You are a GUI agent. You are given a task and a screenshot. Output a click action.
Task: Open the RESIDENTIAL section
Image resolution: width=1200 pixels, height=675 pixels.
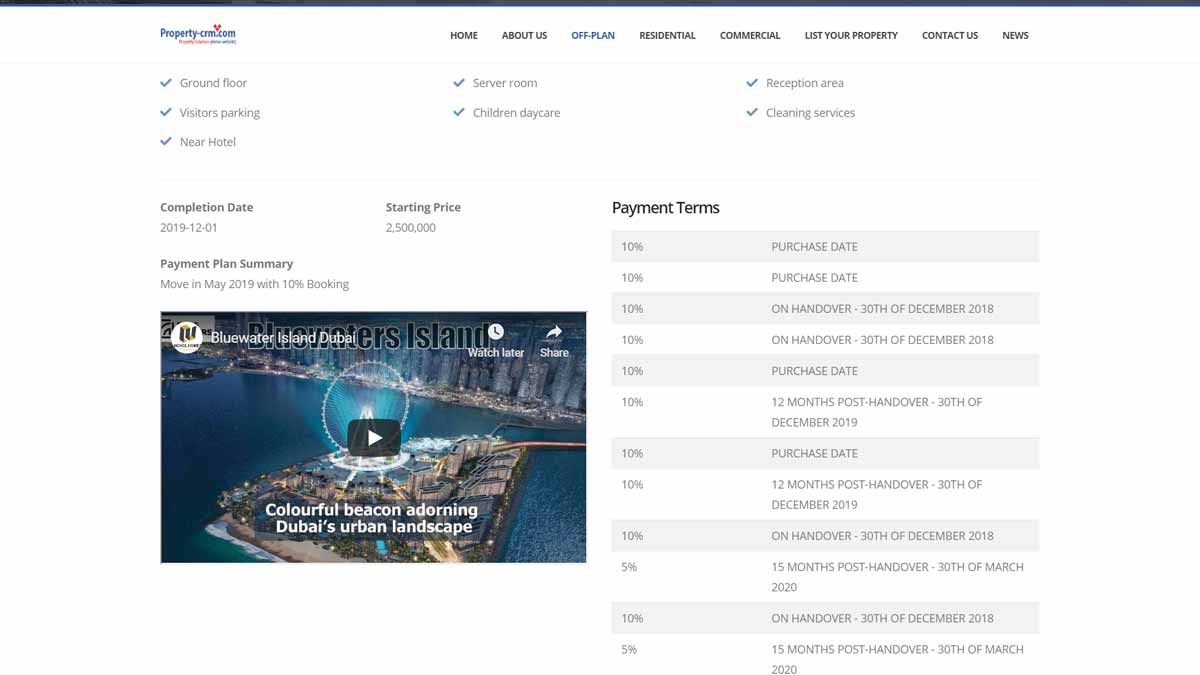[667, 36]
